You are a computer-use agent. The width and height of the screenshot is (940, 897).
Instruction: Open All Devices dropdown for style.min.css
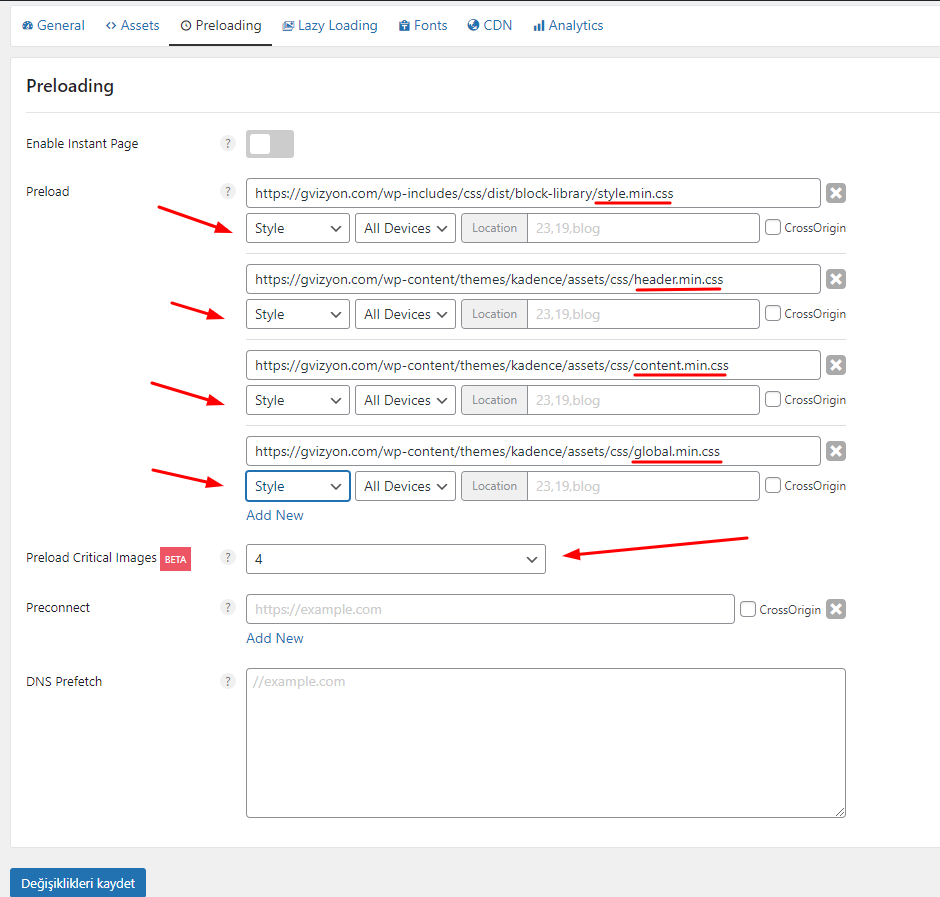click(405, 228)
